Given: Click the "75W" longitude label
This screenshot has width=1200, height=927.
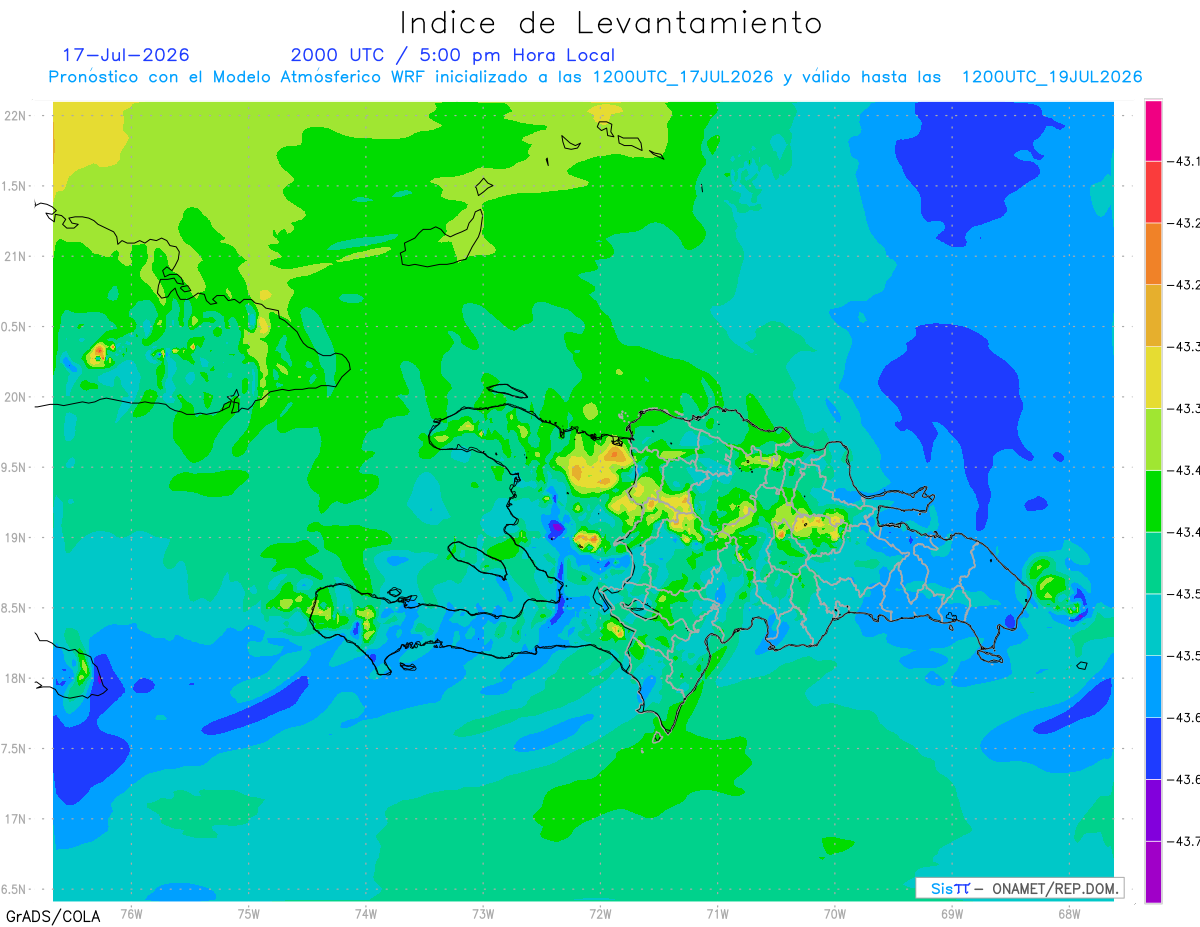Looking at the screenshot, I should click(249, 913).
